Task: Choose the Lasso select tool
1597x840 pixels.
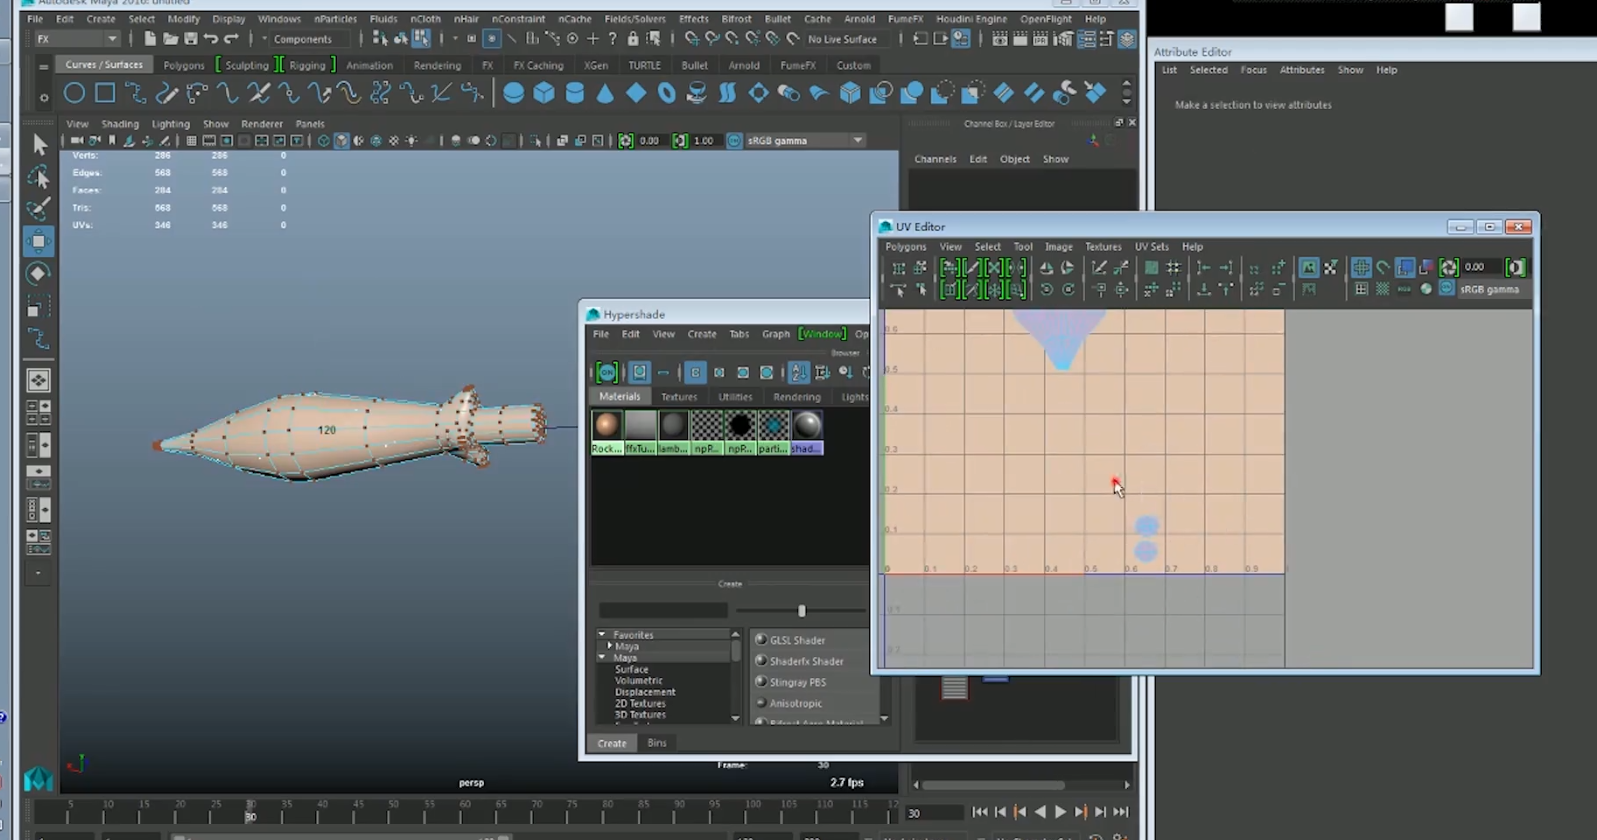Action: [39, 177]
